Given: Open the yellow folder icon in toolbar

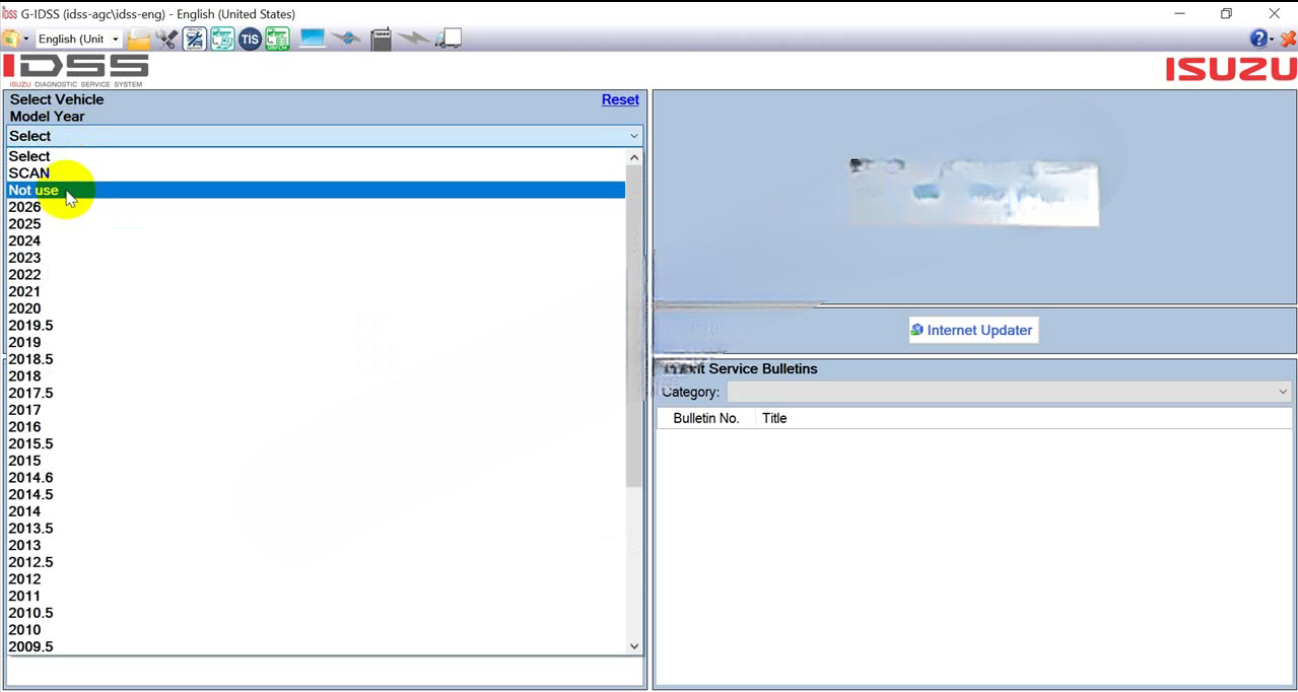Looking at the screenshot, I should tap(138, 39).
